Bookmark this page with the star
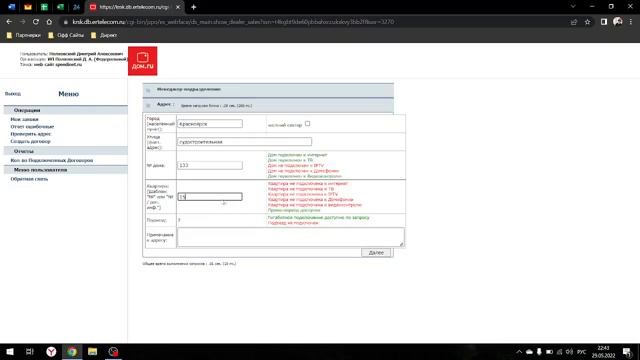Image resolution: width=640 pixels, height=360 pixels. click(587, 22)
